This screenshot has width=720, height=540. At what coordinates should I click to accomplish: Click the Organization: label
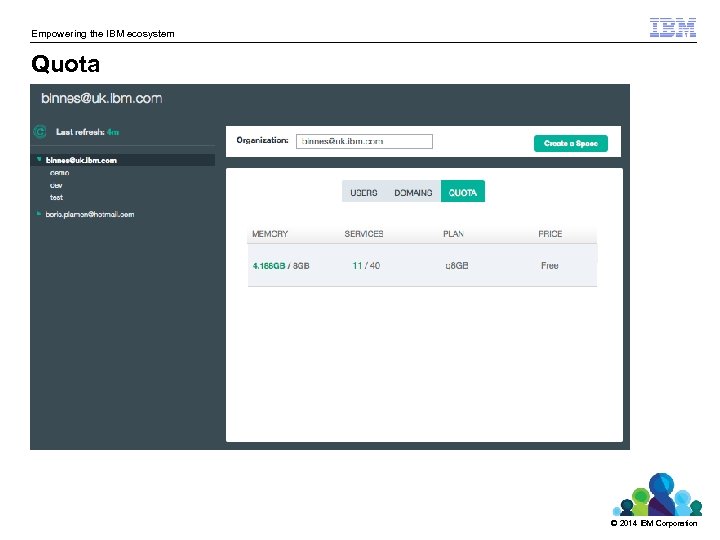pos(262,141)
